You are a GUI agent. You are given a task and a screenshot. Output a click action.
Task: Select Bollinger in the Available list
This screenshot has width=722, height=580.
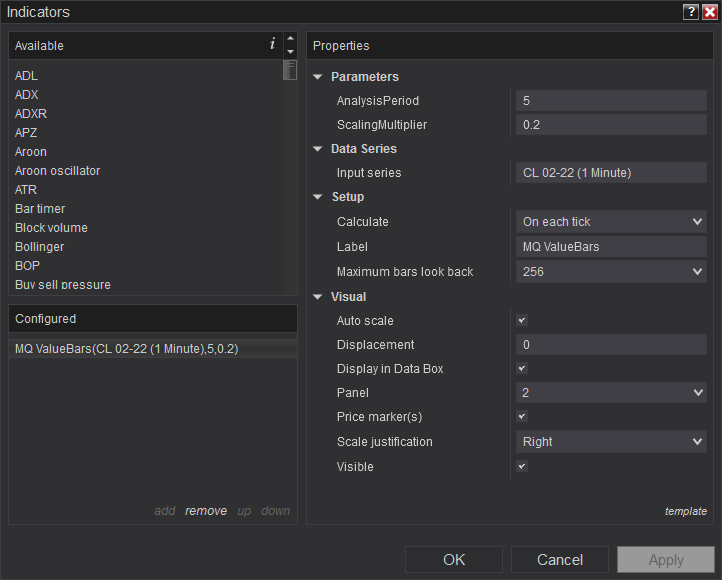click(40, 247)
